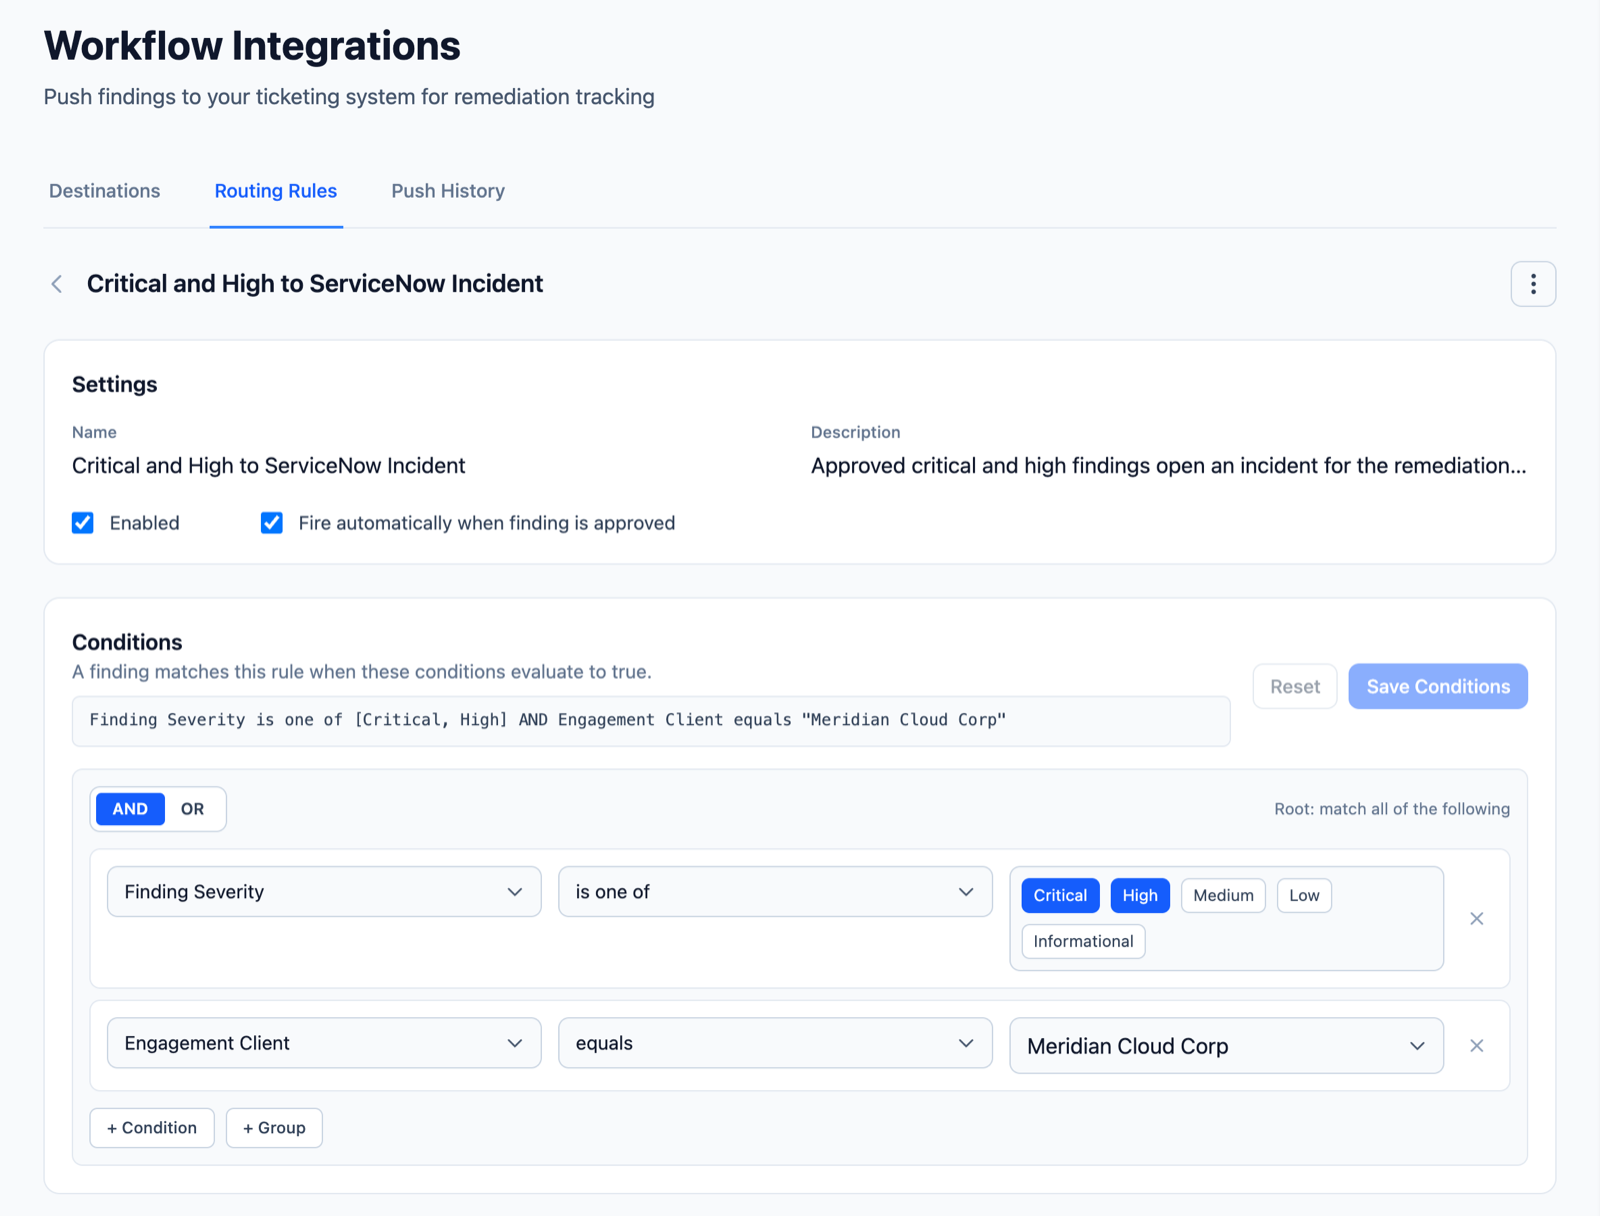
Task: Click the Conditions section heading
Action: coord(127,642)
